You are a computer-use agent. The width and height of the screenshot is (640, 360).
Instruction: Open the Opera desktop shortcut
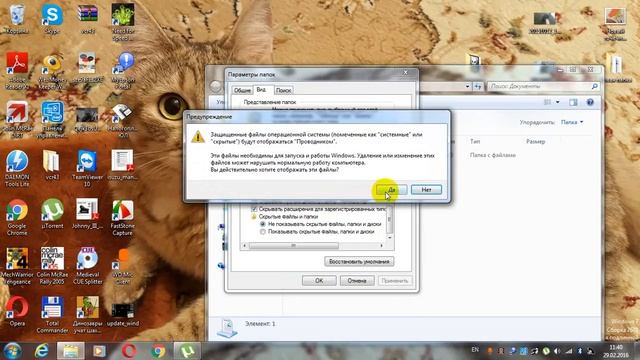pos(17,311)
